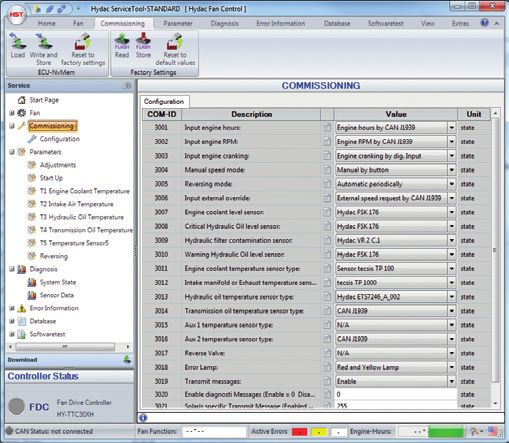Click the green Engine-Hours status bar
The image size is (509, 443).
(x=446, y=432)
